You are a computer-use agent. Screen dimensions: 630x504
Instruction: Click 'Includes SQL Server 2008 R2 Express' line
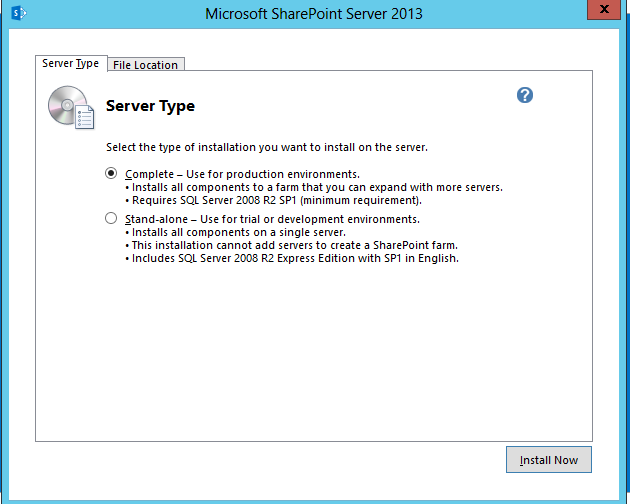tap(292, 258)
